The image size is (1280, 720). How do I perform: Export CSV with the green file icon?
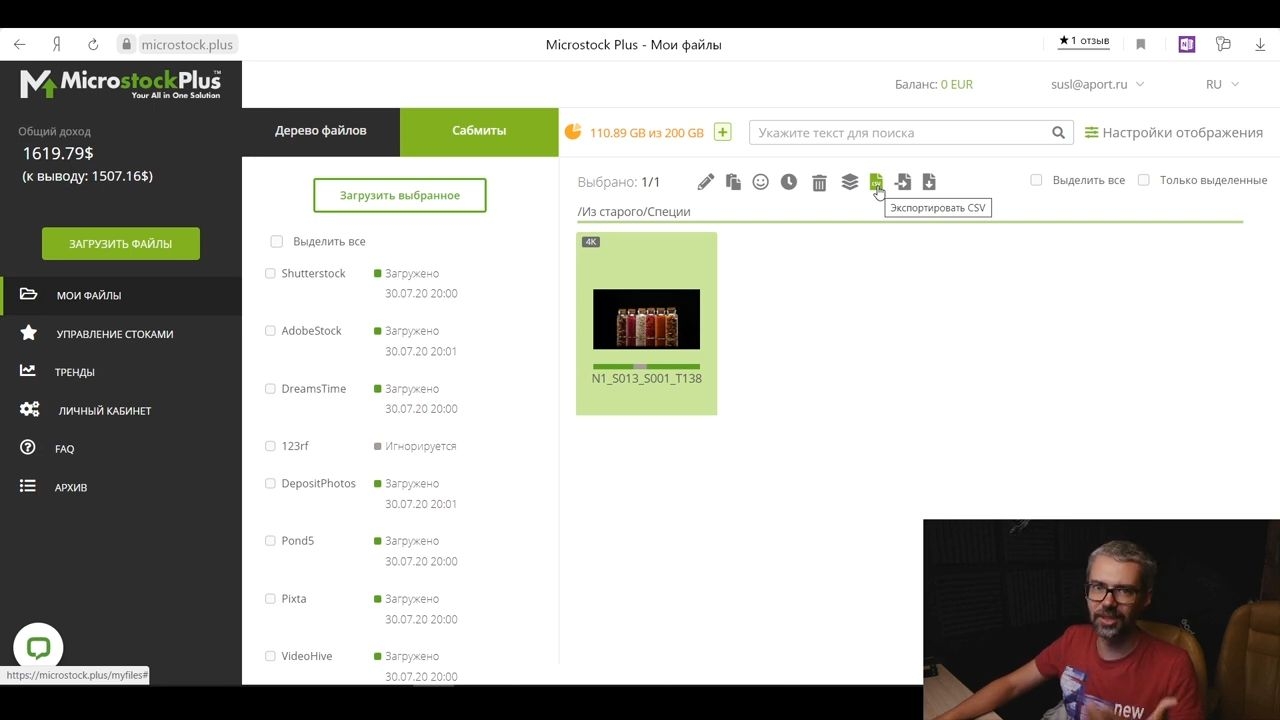876,182
